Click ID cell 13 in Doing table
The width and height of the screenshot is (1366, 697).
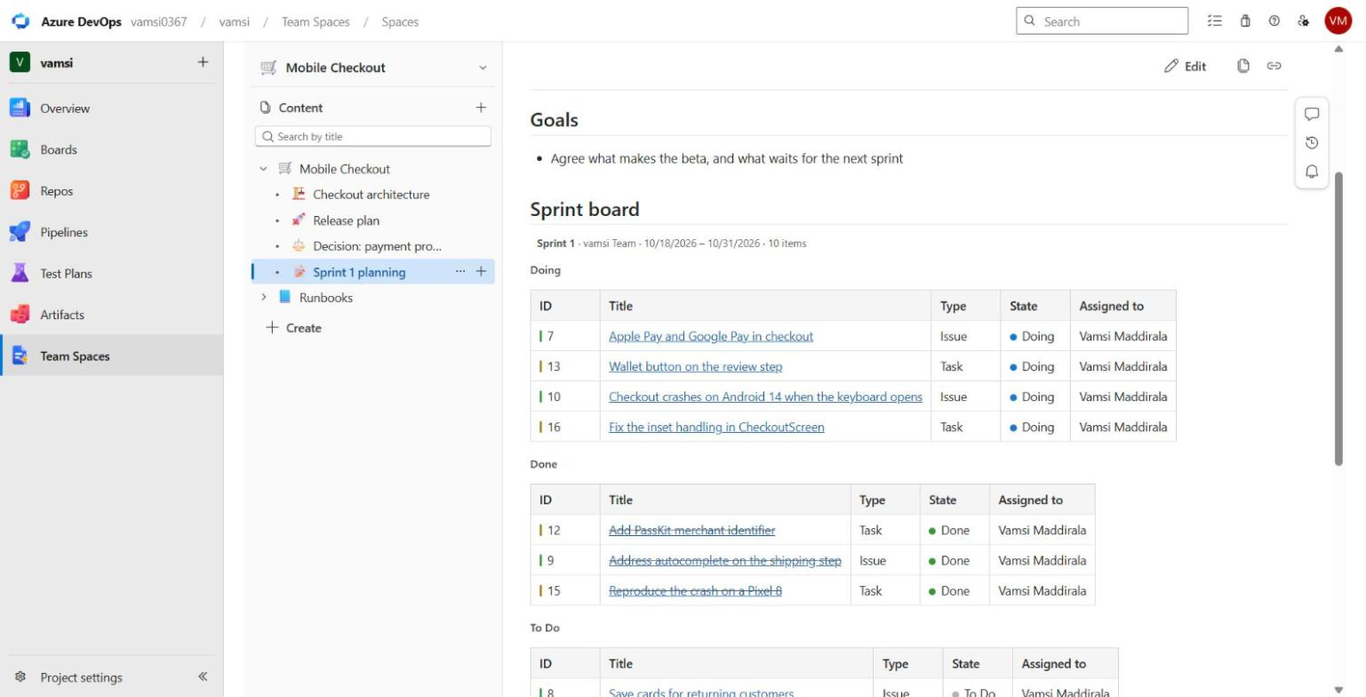565,366
